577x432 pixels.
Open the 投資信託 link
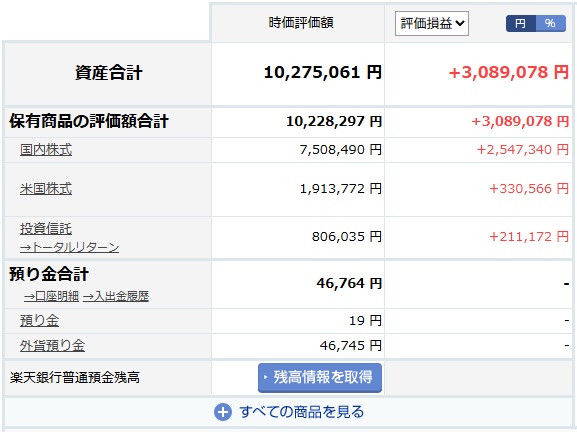[x=46, y=229]
